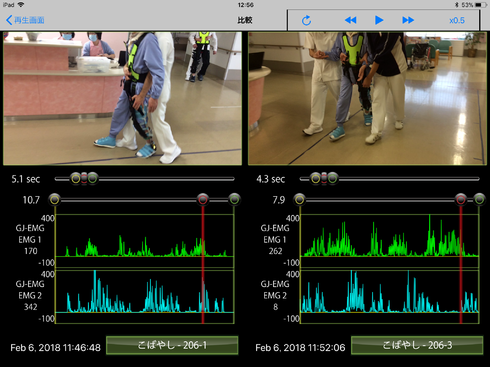Select red position marker on left 10.7 timeline

pyautogui.click(x=203, y=200)
